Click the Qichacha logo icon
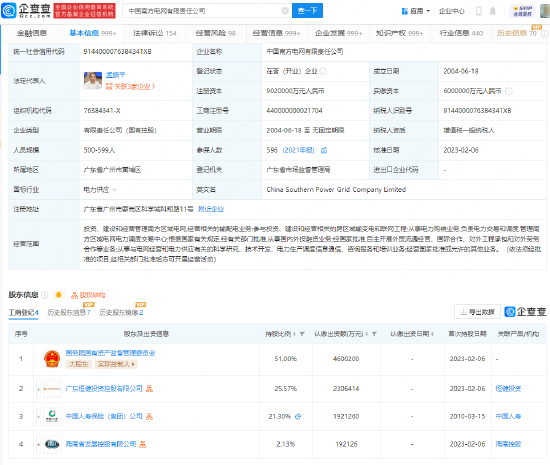550x465 pixels. (x=9, y=11)
